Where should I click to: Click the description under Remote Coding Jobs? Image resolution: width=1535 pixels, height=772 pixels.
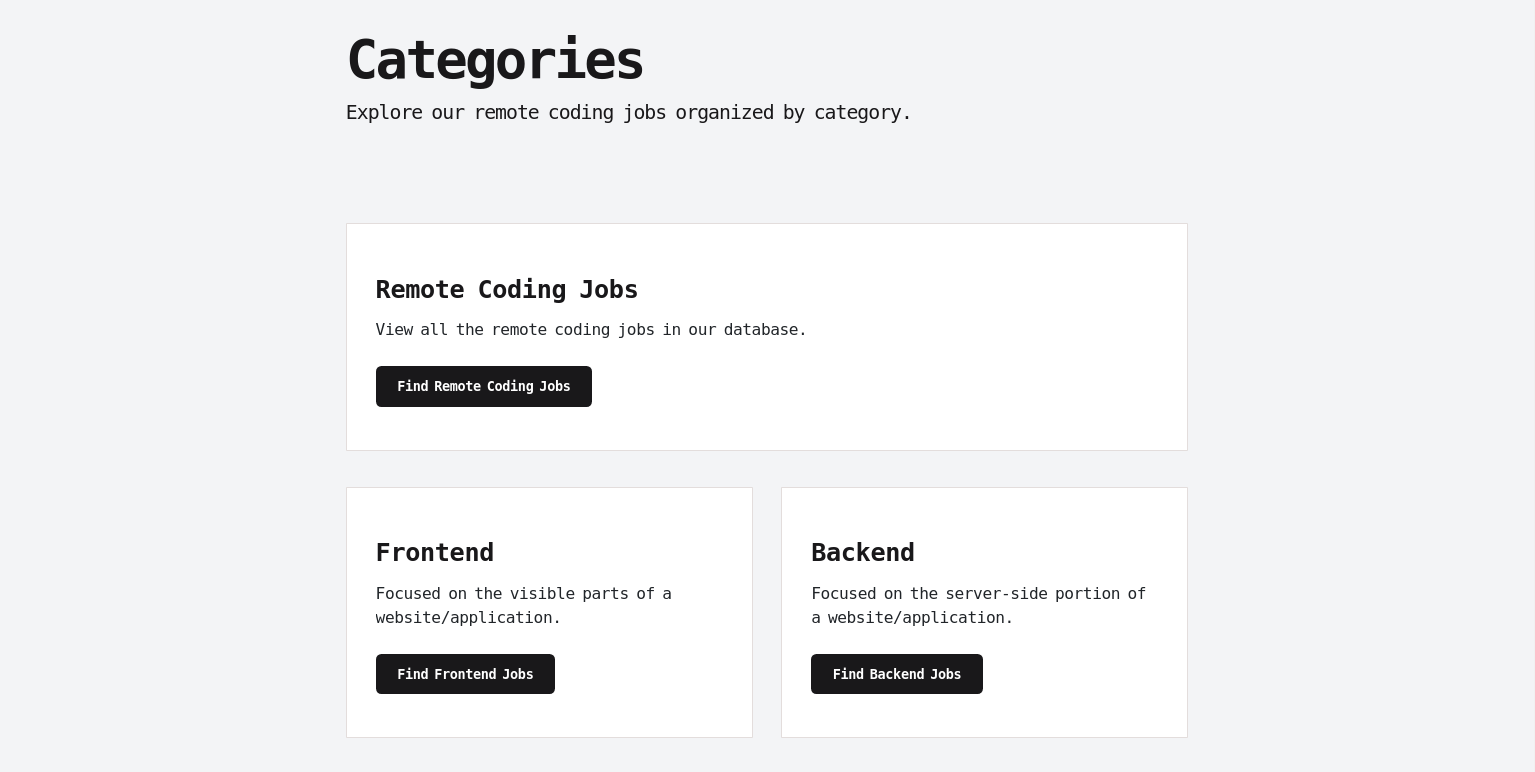coord(591,329)
